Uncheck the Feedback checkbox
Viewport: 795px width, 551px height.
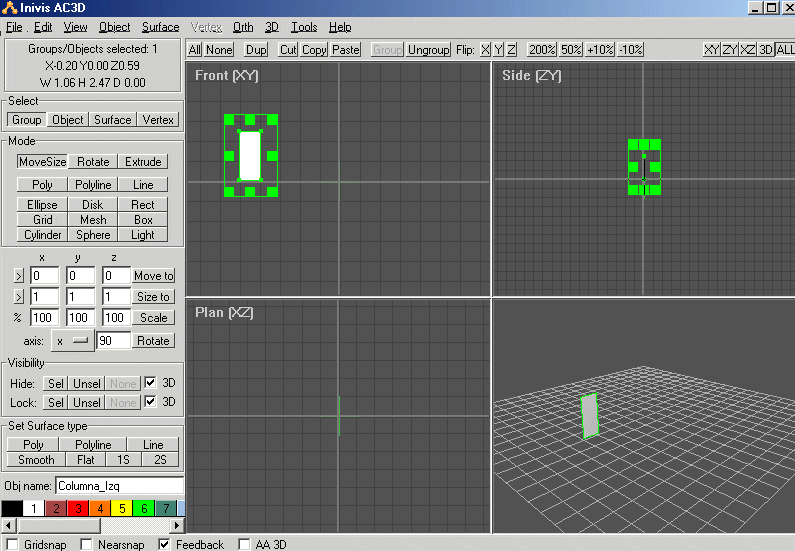point(165,544)
